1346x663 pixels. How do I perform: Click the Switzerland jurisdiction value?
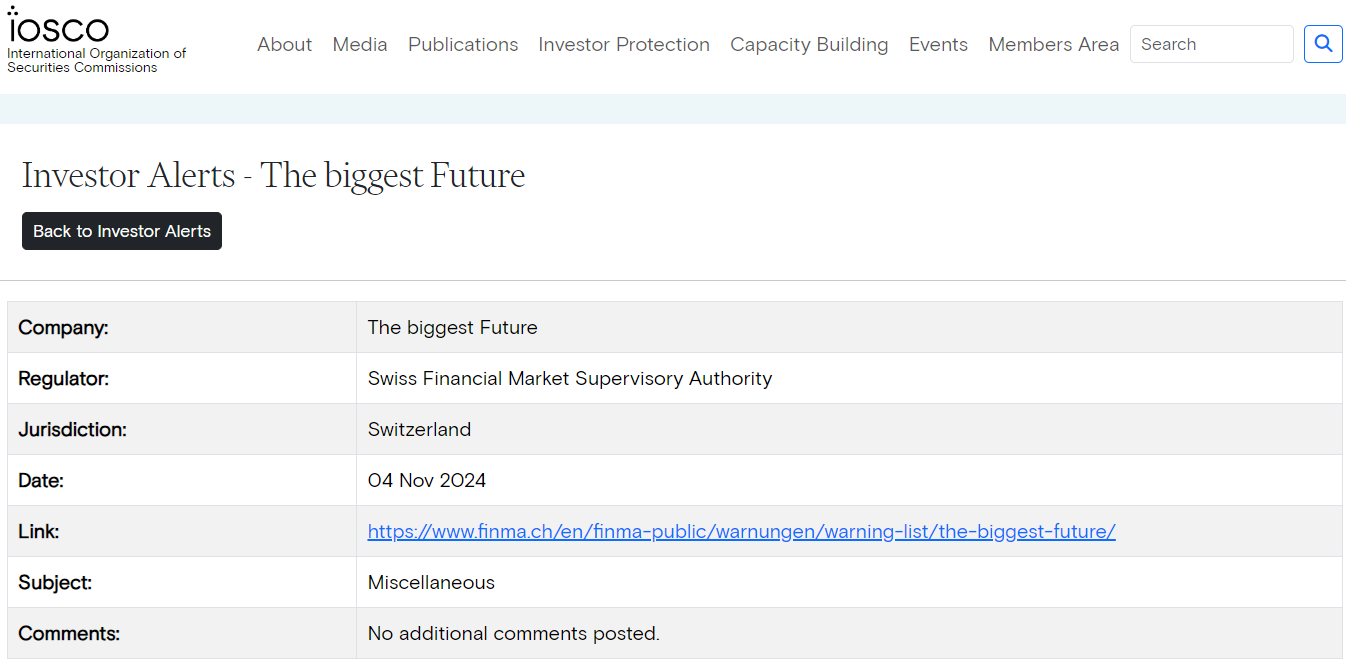(419, 430)
